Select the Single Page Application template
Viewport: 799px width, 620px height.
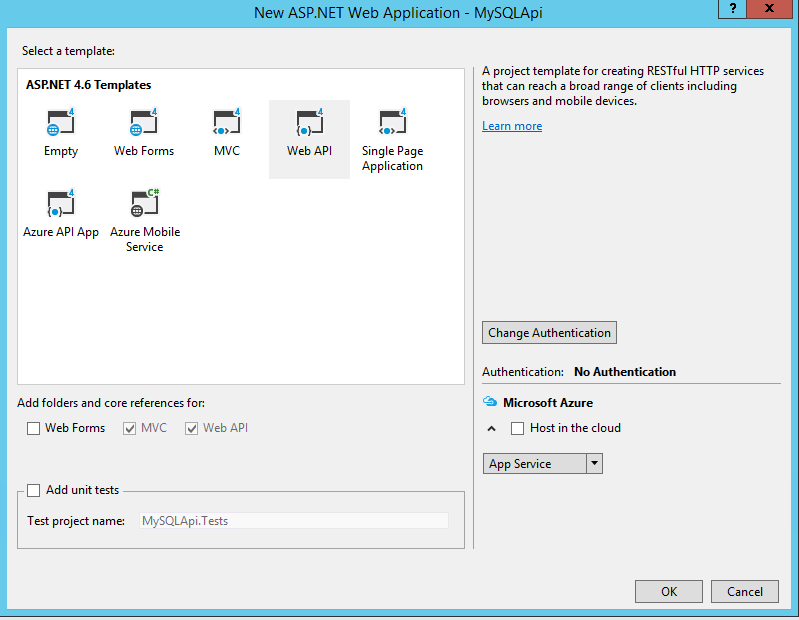[392, 124]
